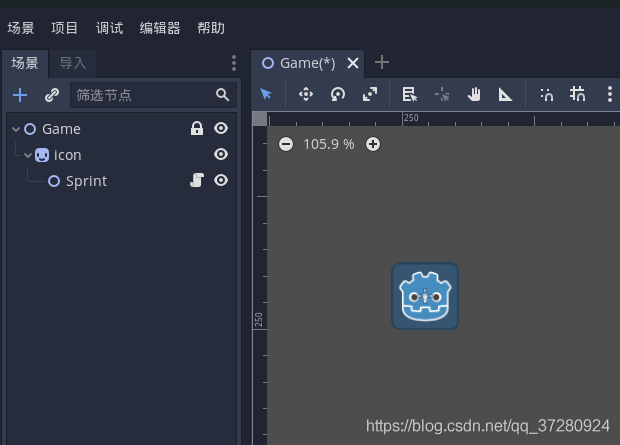Screen dimensions: 620x445
Task: Toggle grid snapping
Action: [x=577, y=94]
